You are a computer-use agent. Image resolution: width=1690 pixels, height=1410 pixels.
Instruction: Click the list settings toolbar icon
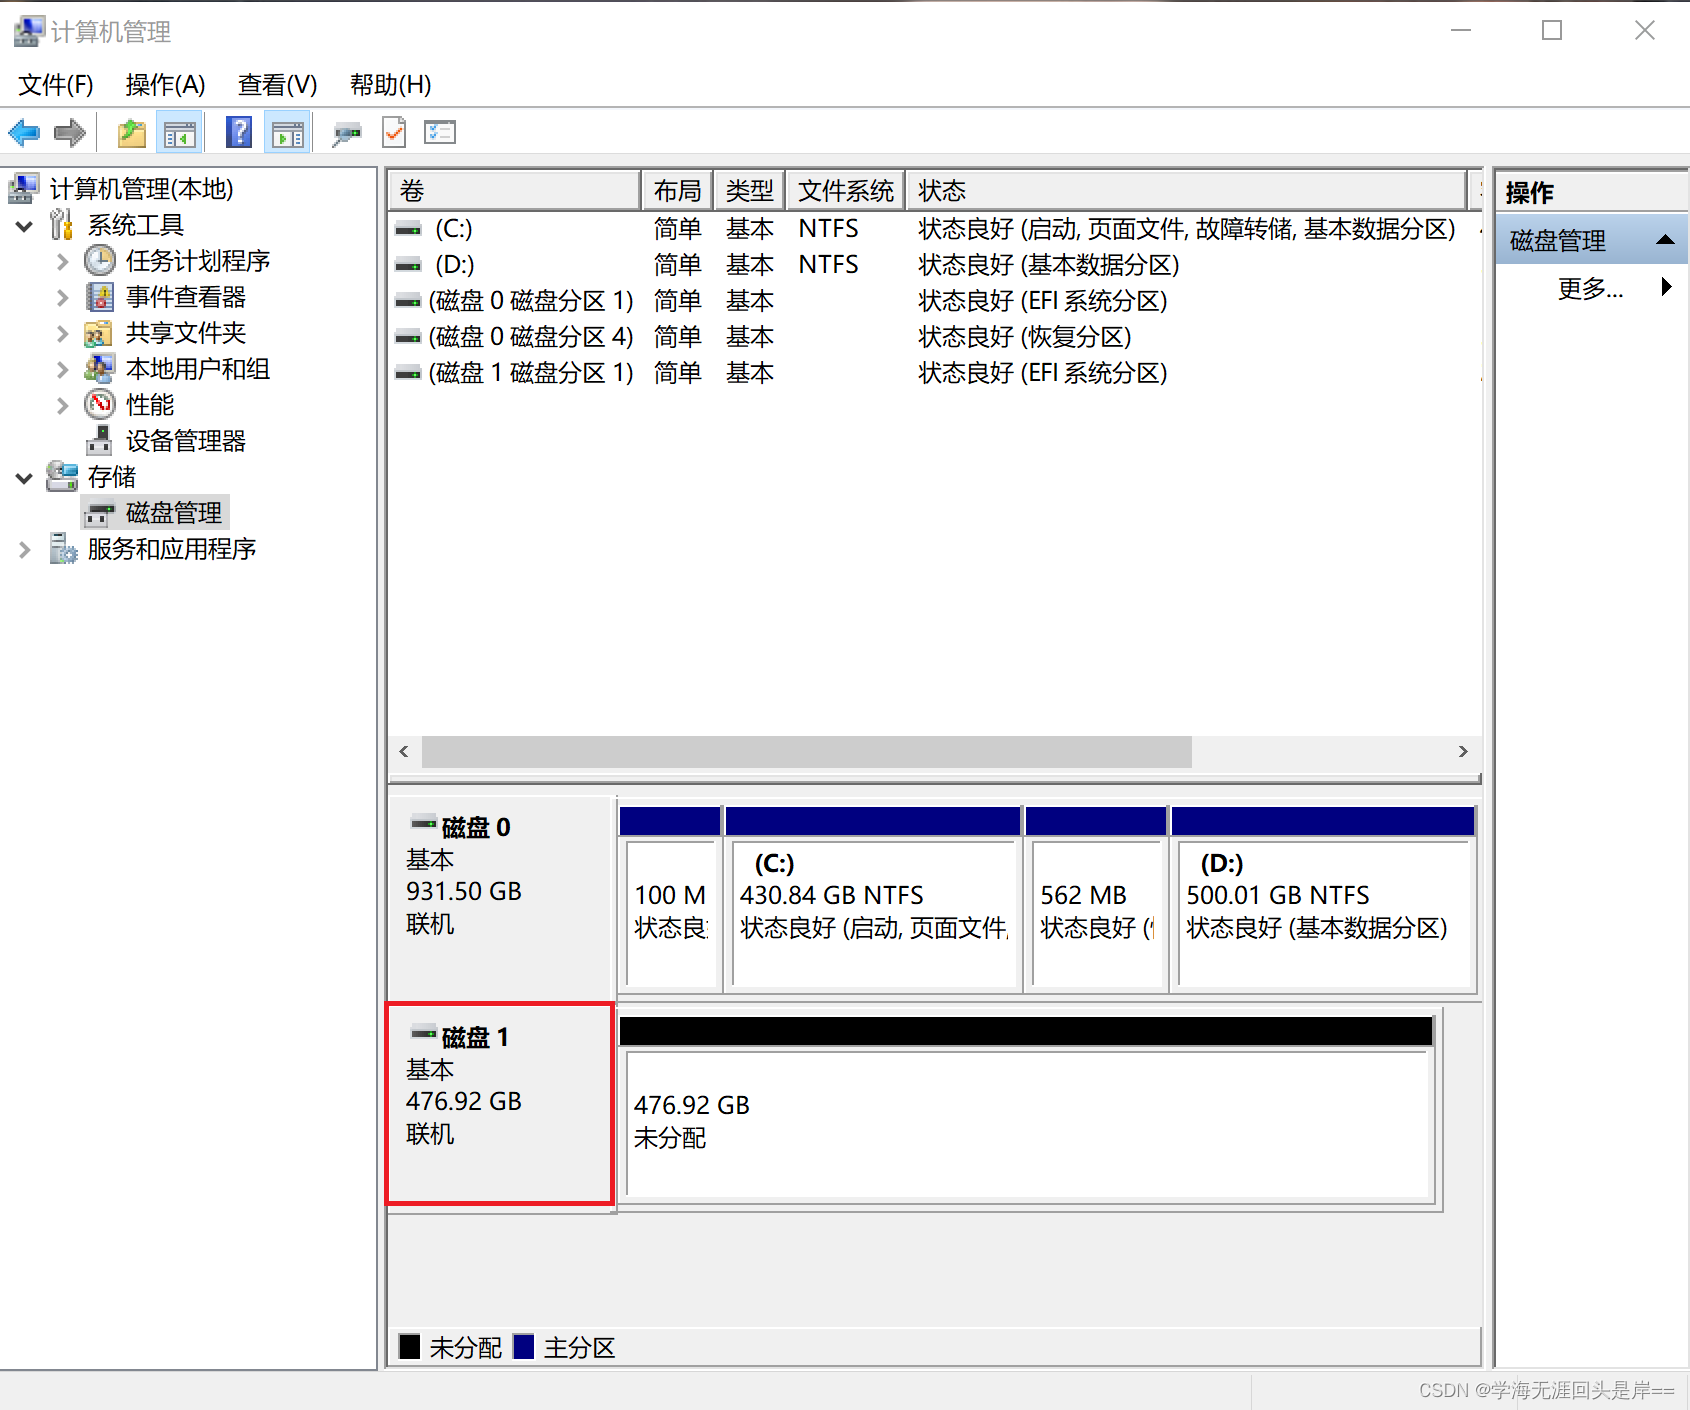tap(440, 132)
